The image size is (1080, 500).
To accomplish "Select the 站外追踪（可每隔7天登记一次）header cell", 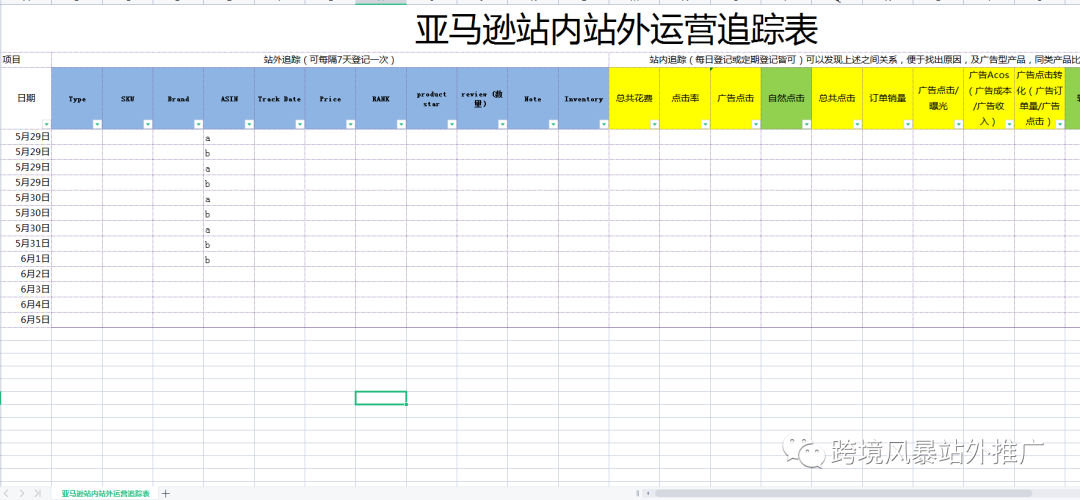I will pos(330,59).
